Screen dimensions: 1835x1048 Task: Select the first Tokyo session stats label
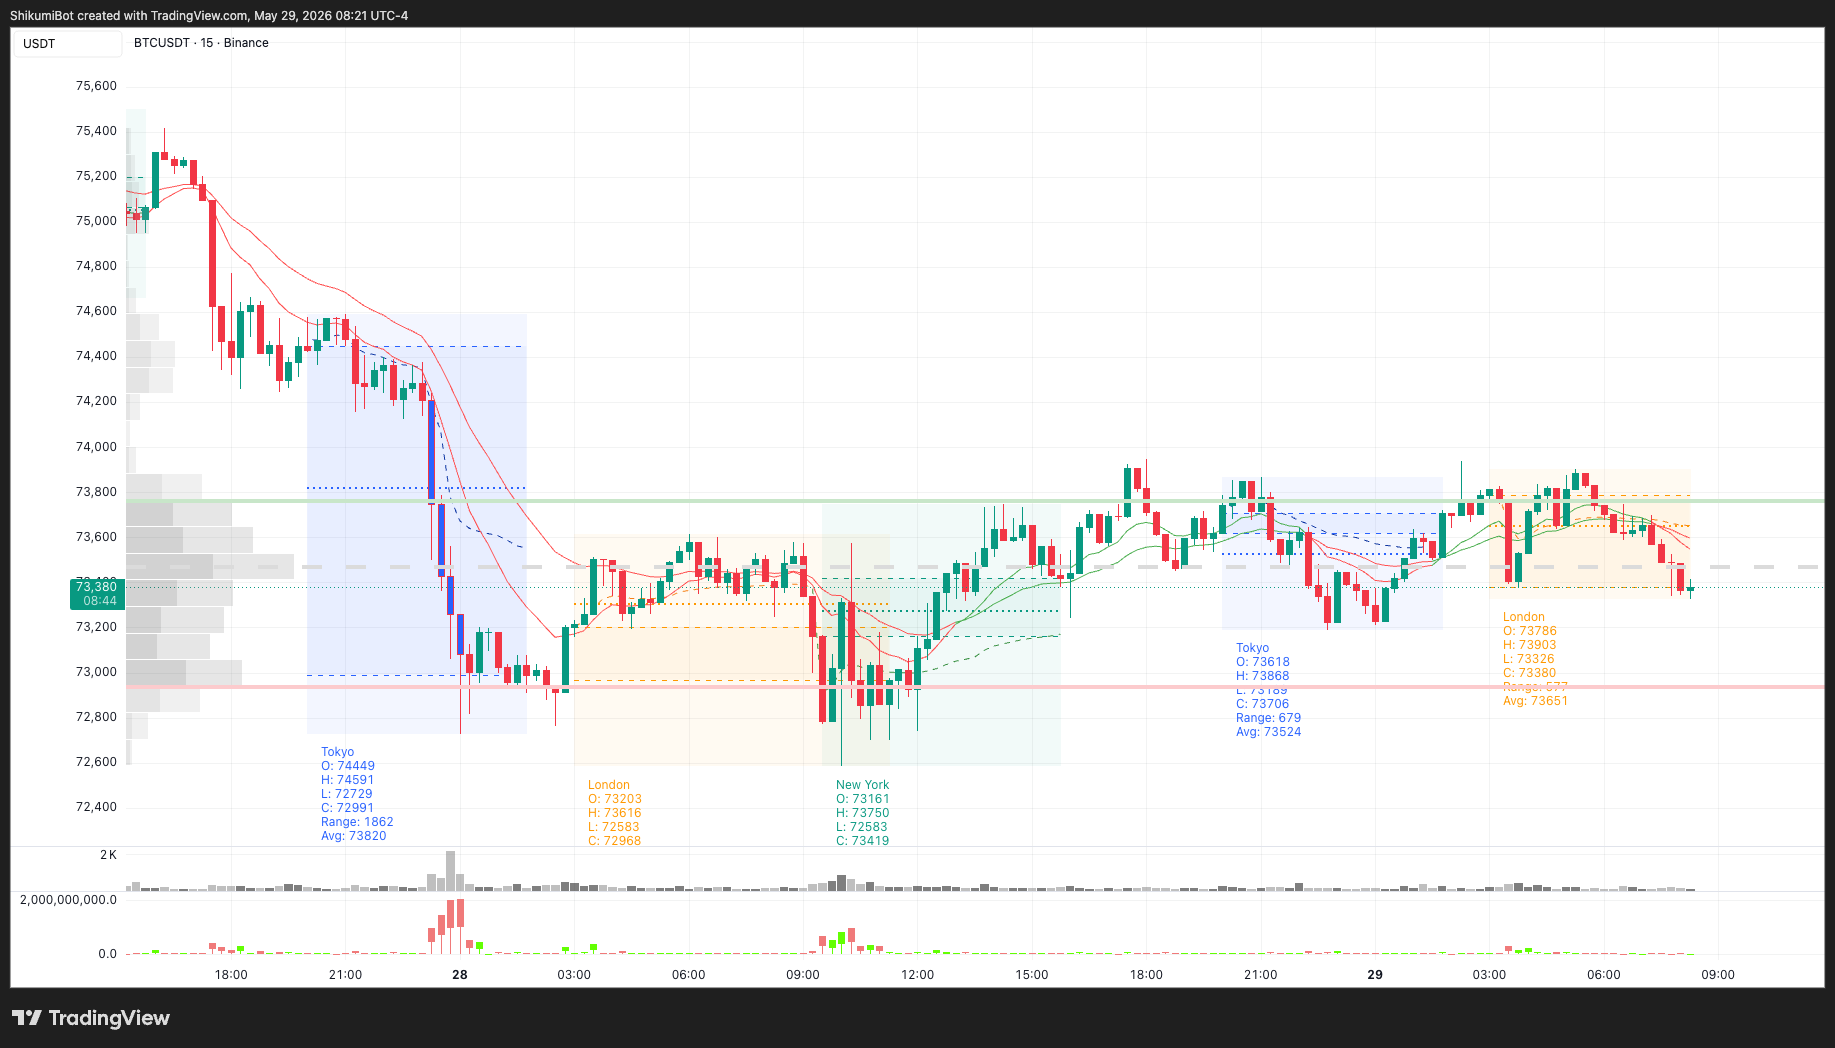pyautogui.click(x=357, y=794)
